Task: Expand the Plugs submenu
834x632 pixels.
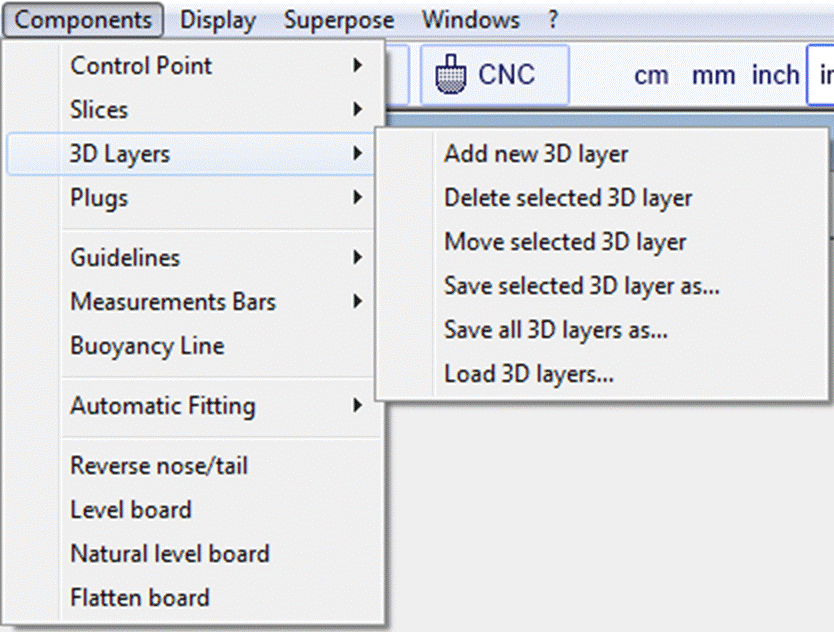Action: coord(99,198)
